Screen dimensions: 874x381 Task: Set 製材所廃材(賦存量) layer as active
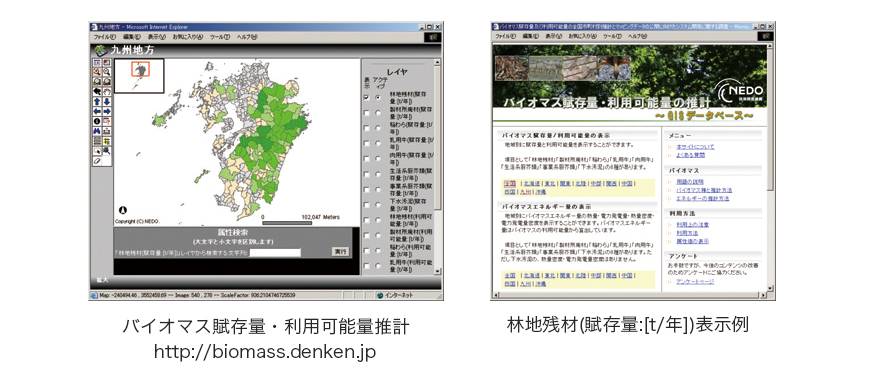378,113
